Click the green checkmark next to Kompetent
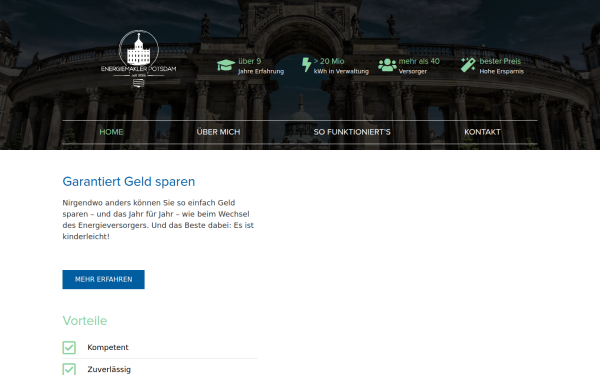 [69, 347]
